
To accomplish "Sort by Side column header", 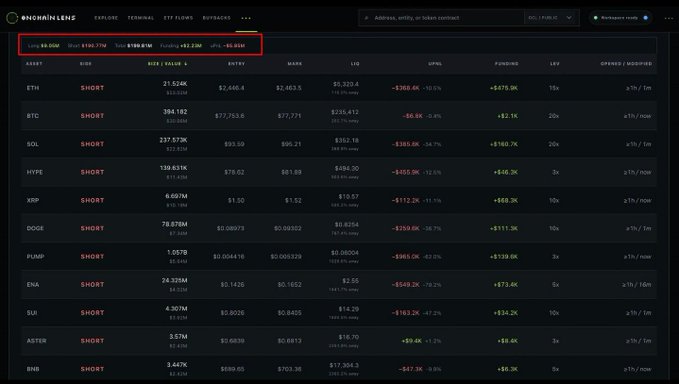I will coord(86,64).
